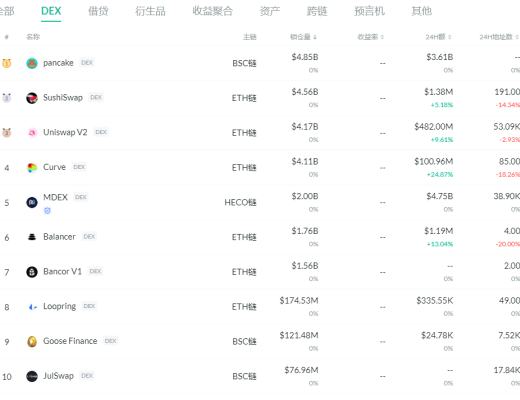Screen dimensions: 520x400
Task: Click the 主链 column header
Action: click(250, 37)
